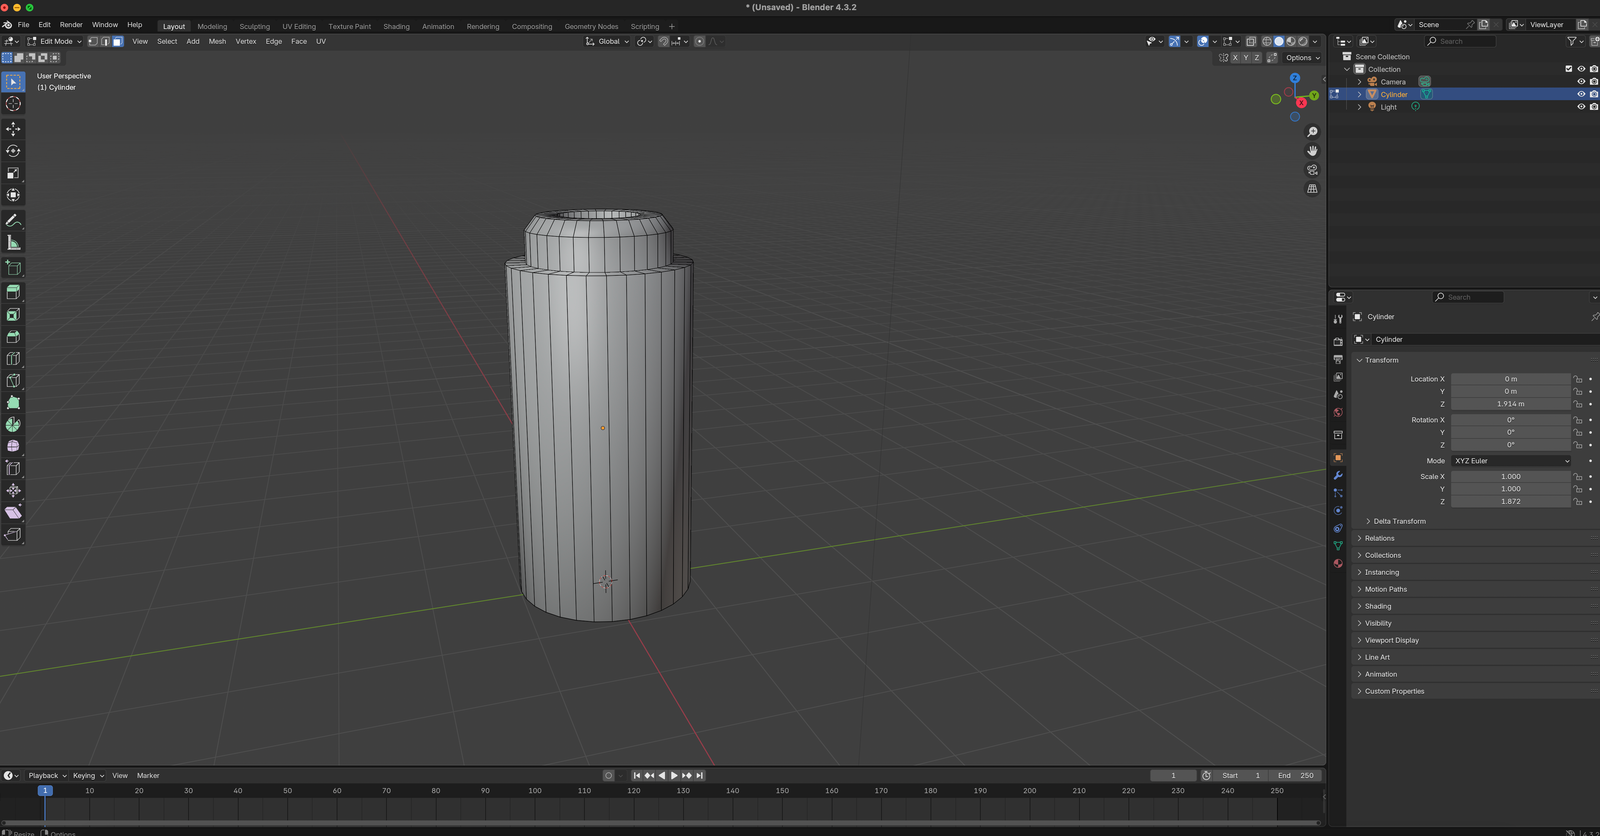Toggle proportional editing

point(699,41)
